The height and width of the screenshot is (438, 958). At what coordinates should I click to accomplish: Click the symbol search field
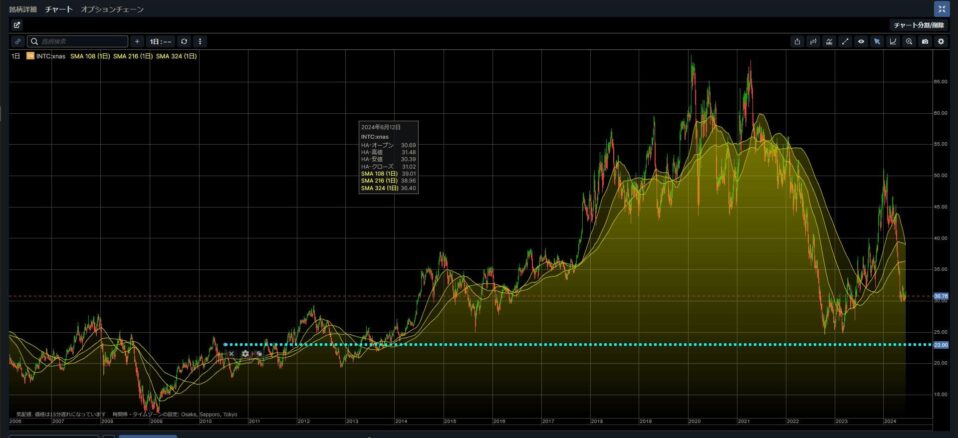click(x=78, y=42)
